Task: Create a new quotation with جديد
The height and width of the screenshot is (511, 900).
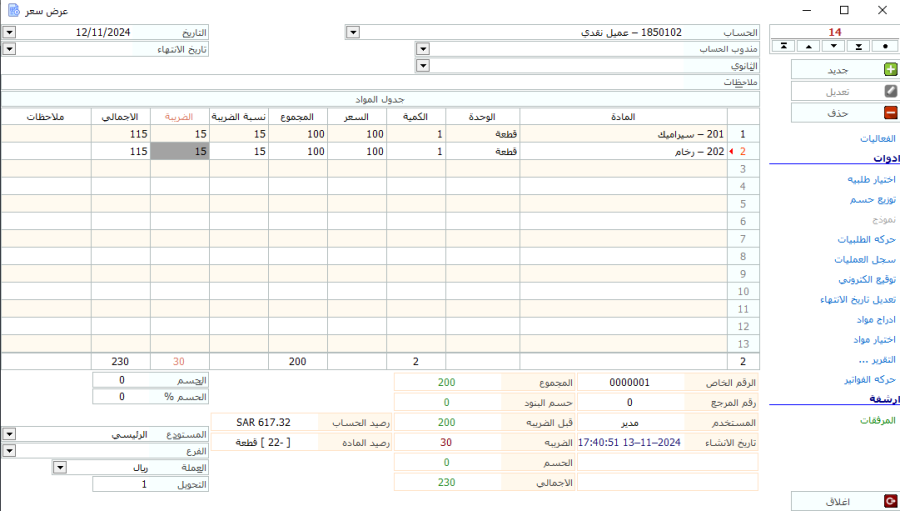Action: (845, 69)
